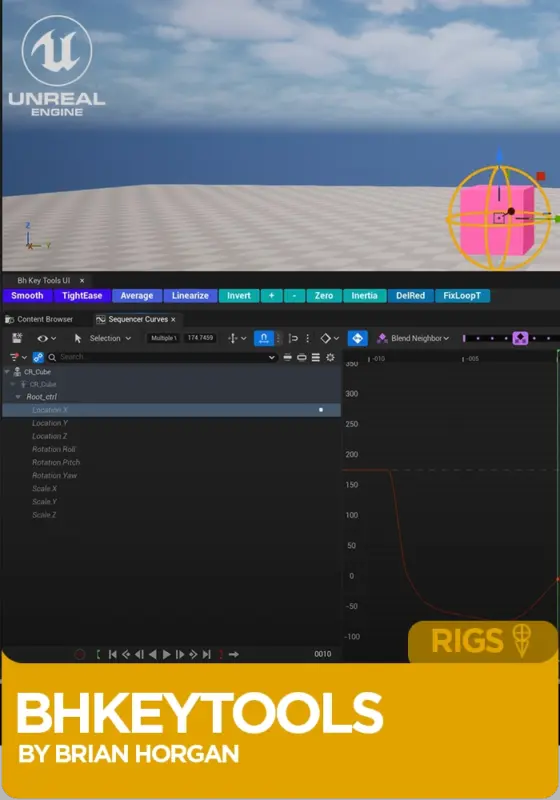Step forward one frame
The height and width of the screenshot is (800, 560).
click(x=180, y=655)
